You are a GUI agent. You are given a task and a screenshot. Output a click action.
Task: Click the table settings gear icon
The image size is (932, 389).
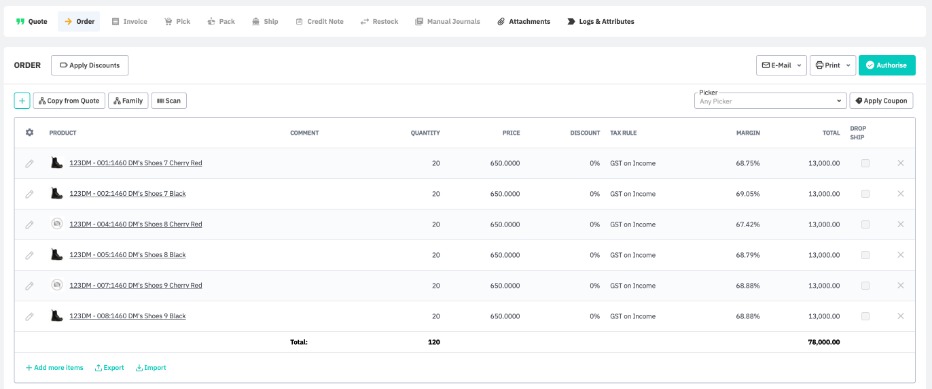pyautogui.click(x=29, y=133)
